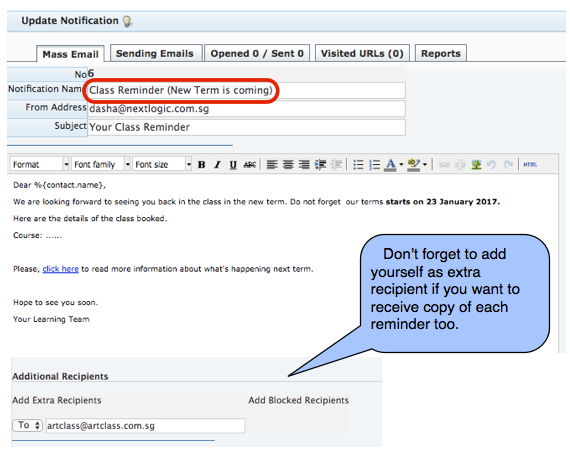Insert a numbered list
The height and width of the screenshot is (454, 570).
[x=374, y=165]
